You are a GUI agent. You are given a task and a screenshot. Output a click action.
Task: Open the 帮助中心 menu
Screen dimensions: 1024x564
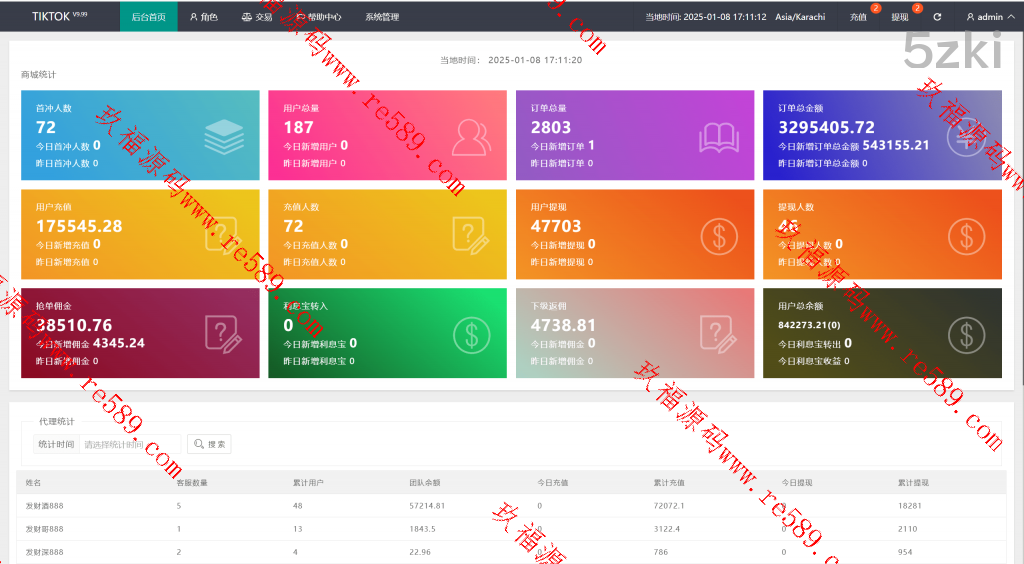(319, 17)
